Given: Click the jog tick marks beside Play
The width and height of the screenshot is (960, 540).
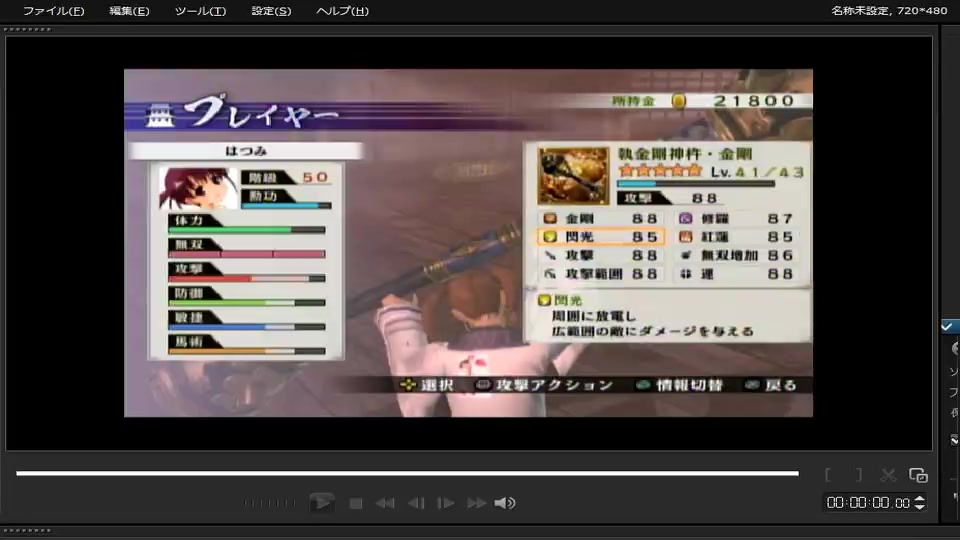Looking at the screenshot, I should pos(269,503).
